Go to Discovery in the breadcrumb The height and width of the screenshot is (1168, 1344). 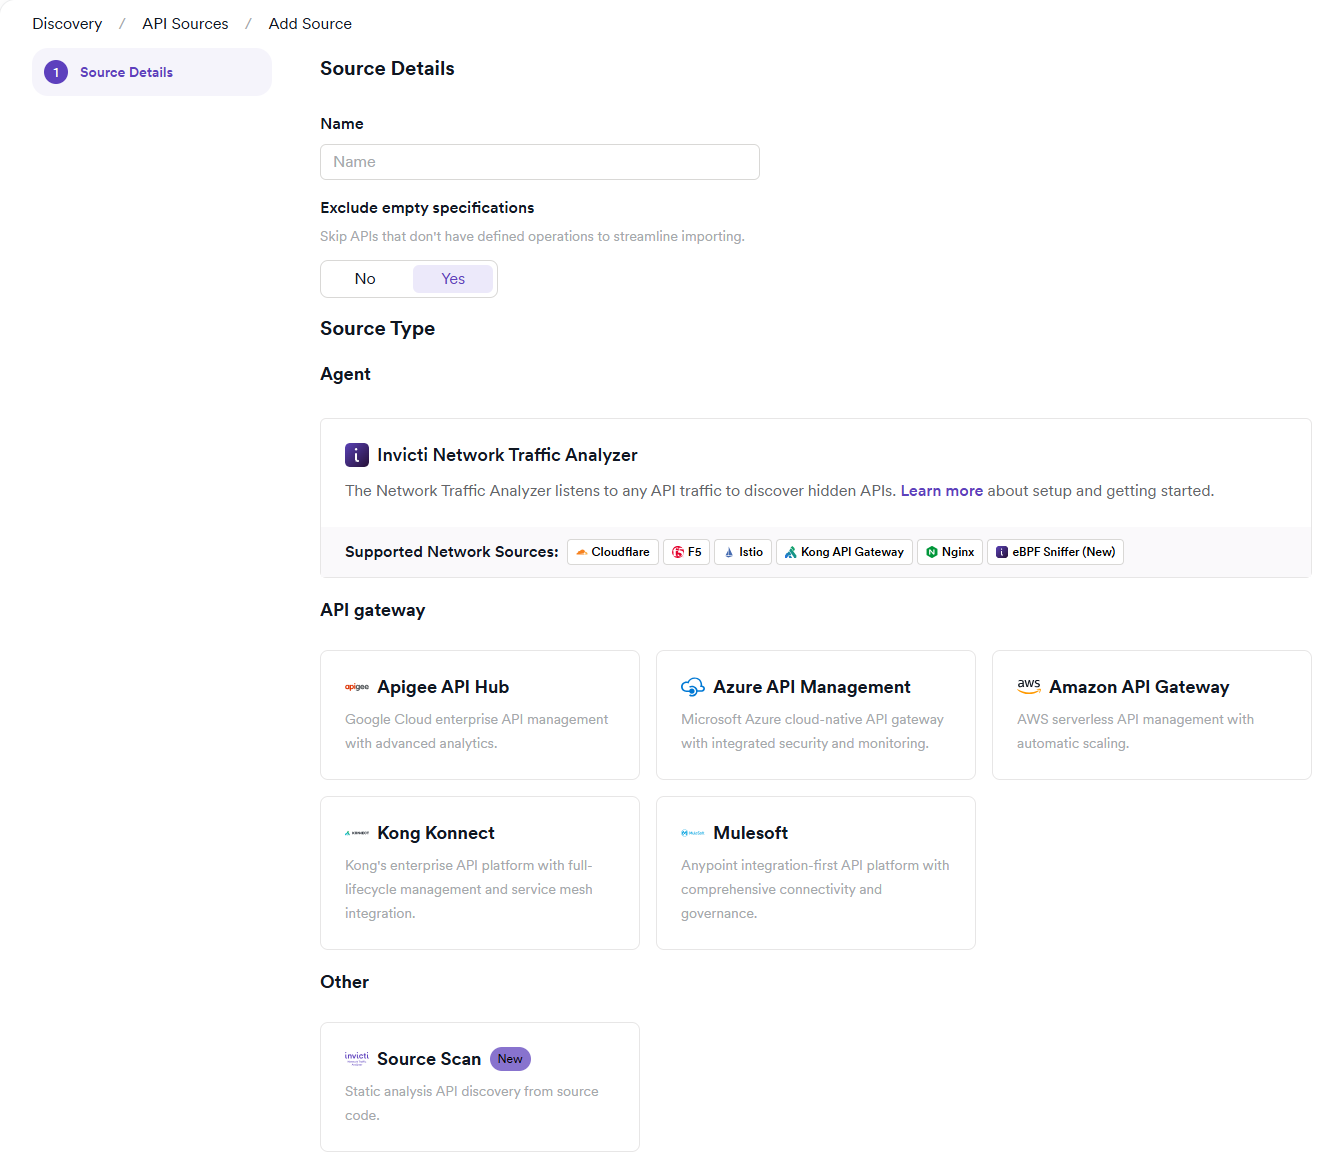pyautogui.click(x=67, y=24)
